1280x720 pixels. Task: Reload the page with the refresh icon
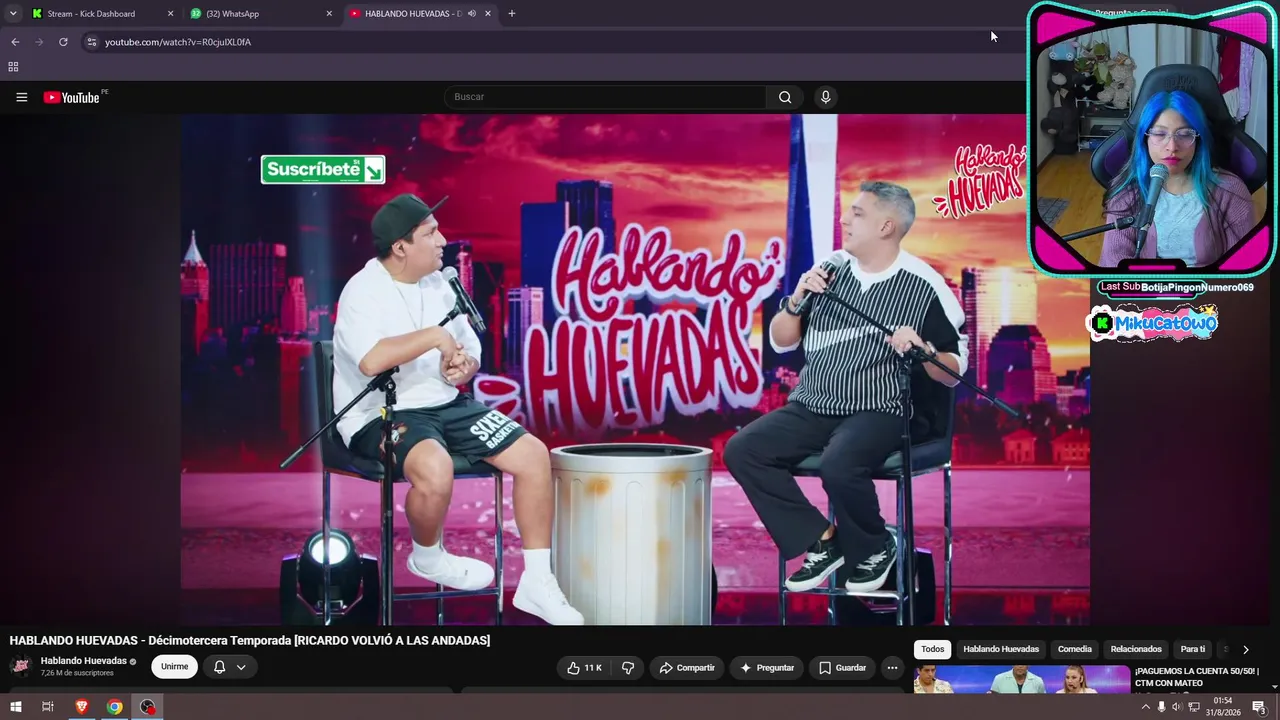click(x=63, y=42)
